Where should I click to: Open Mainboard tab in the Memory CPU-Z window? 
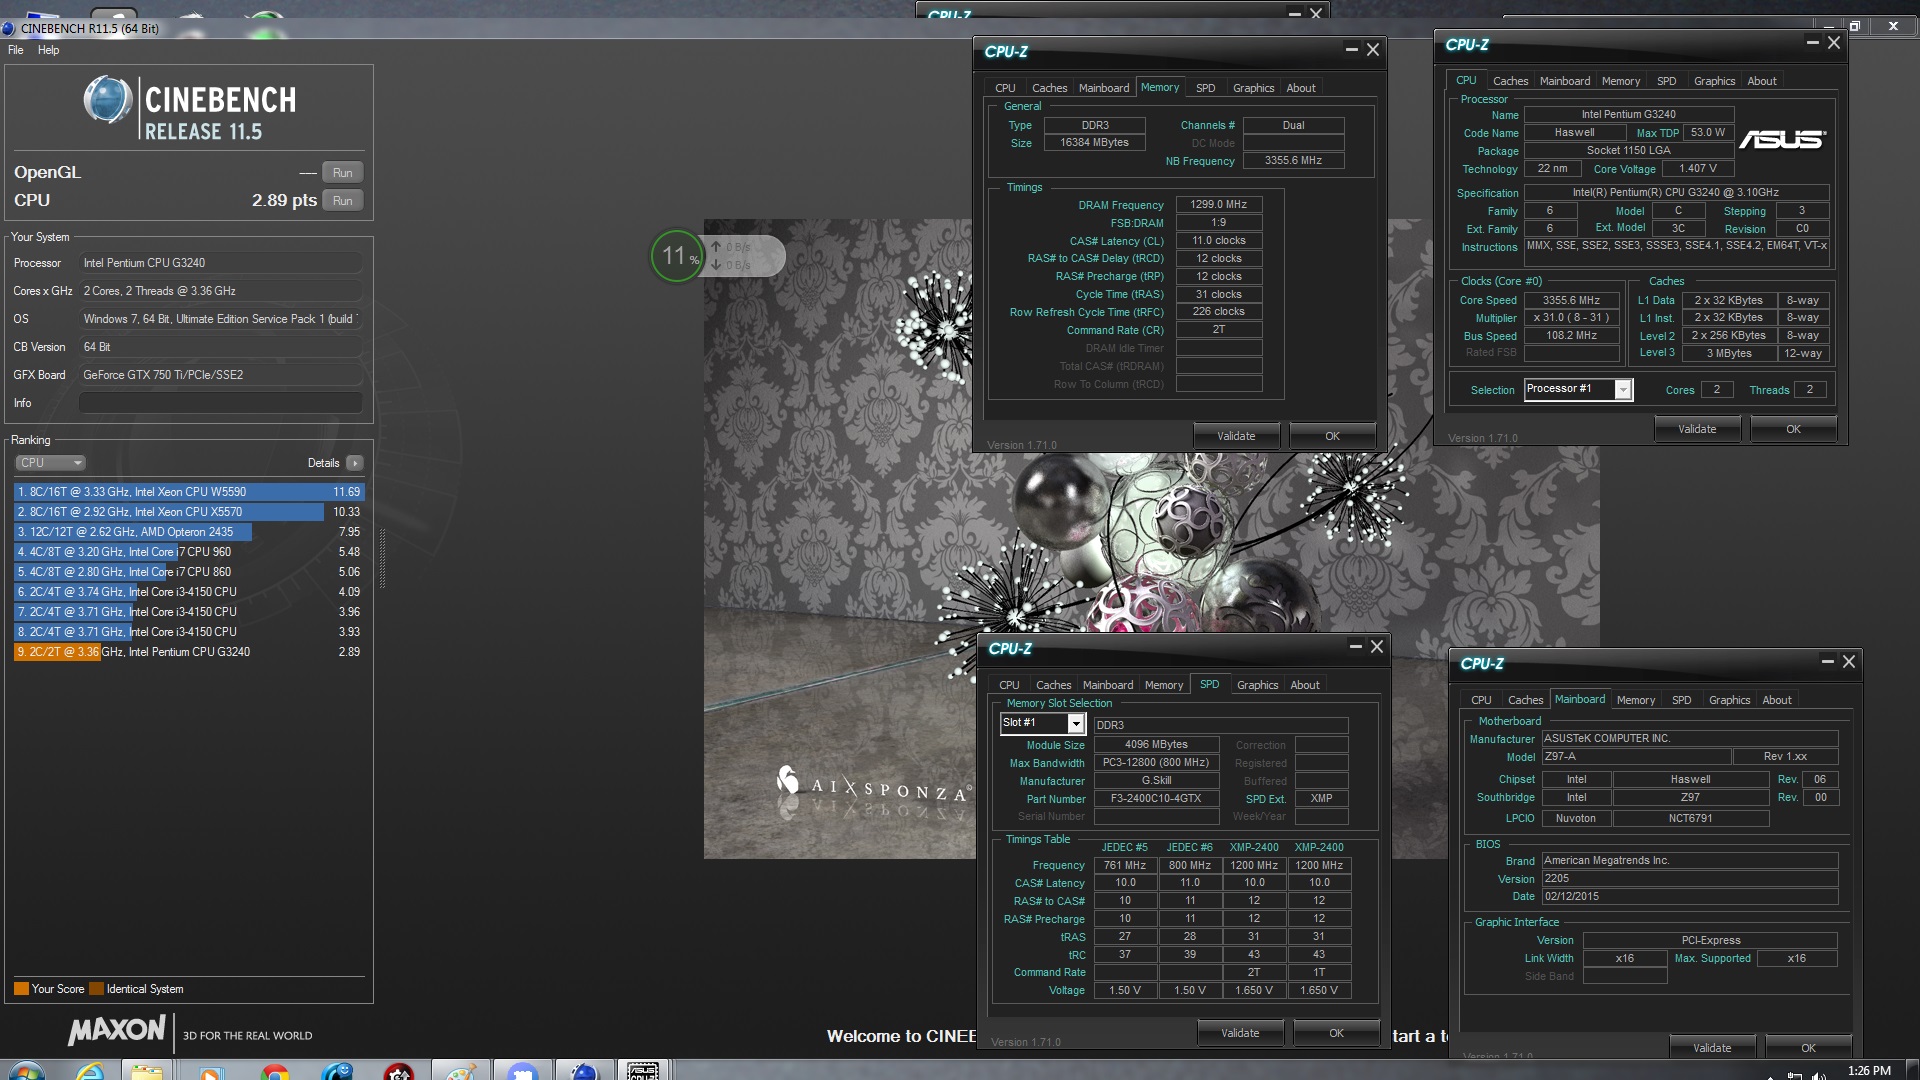1103,88
